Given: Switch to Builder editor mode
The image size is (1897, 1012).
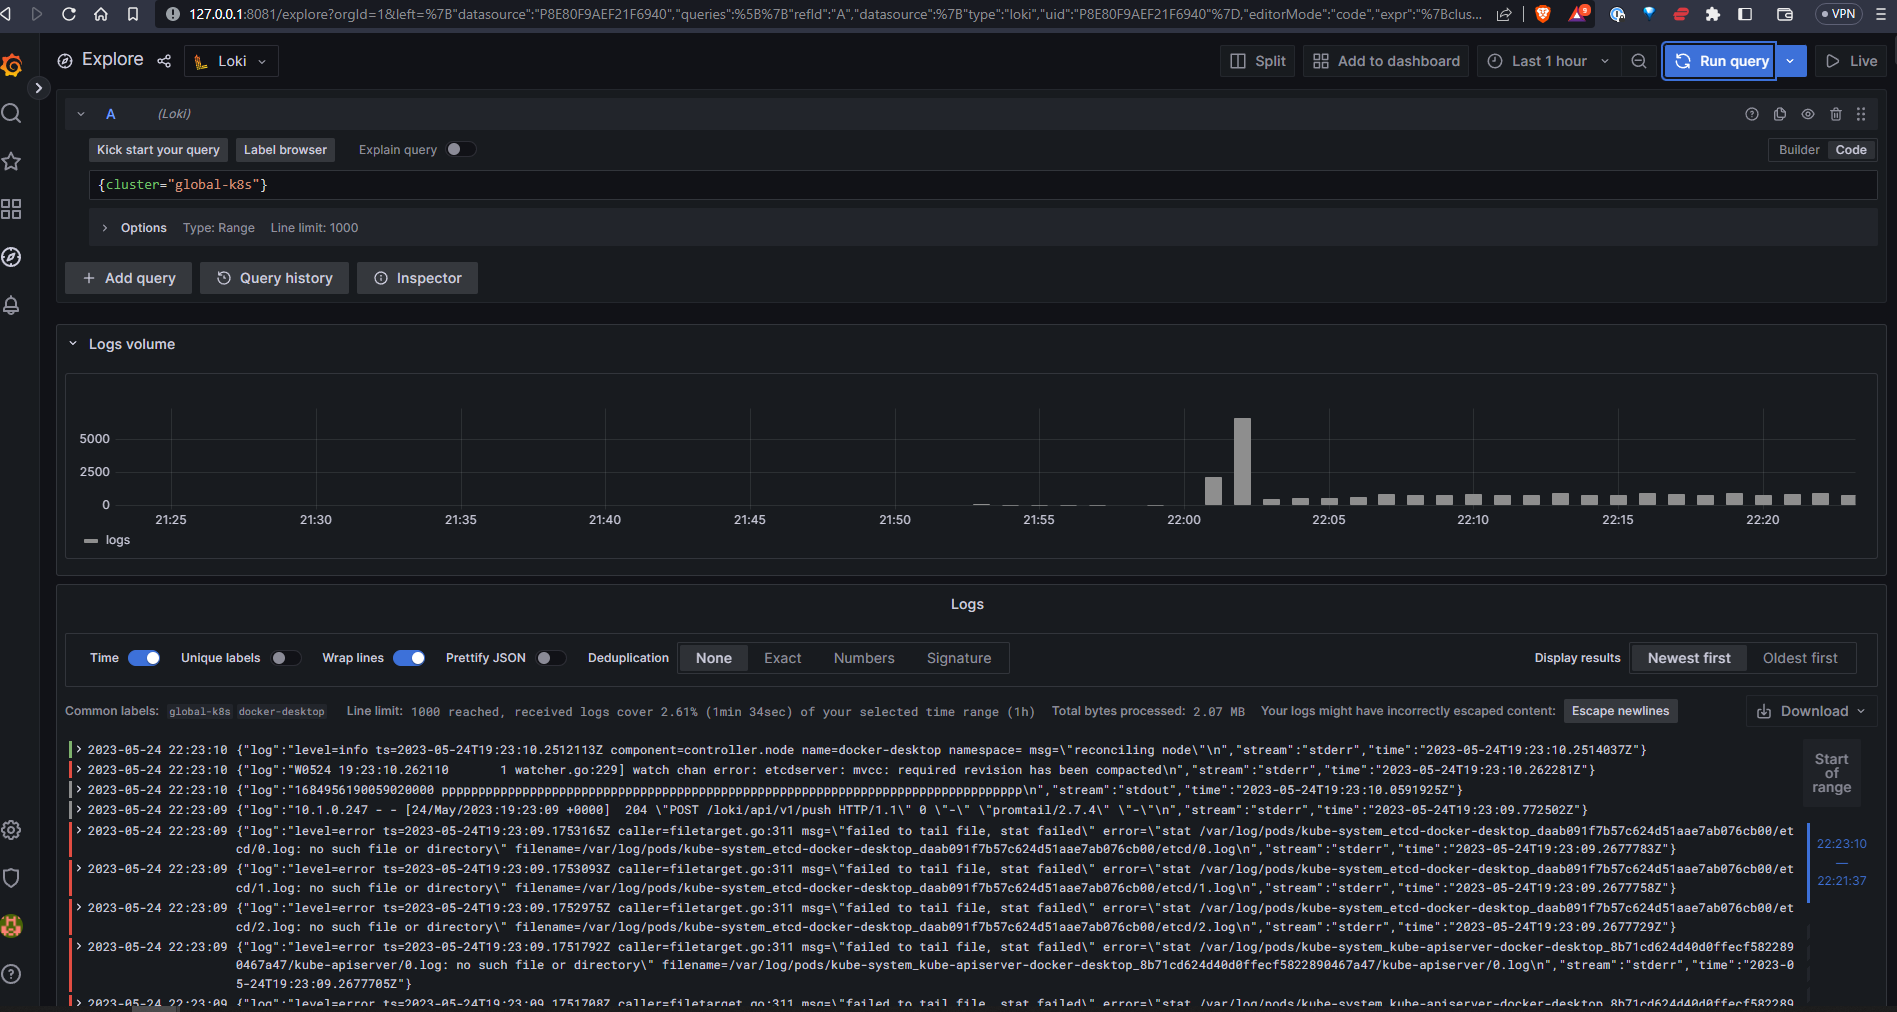Looking at the screenshot, I should click(x=1799, y=150).
